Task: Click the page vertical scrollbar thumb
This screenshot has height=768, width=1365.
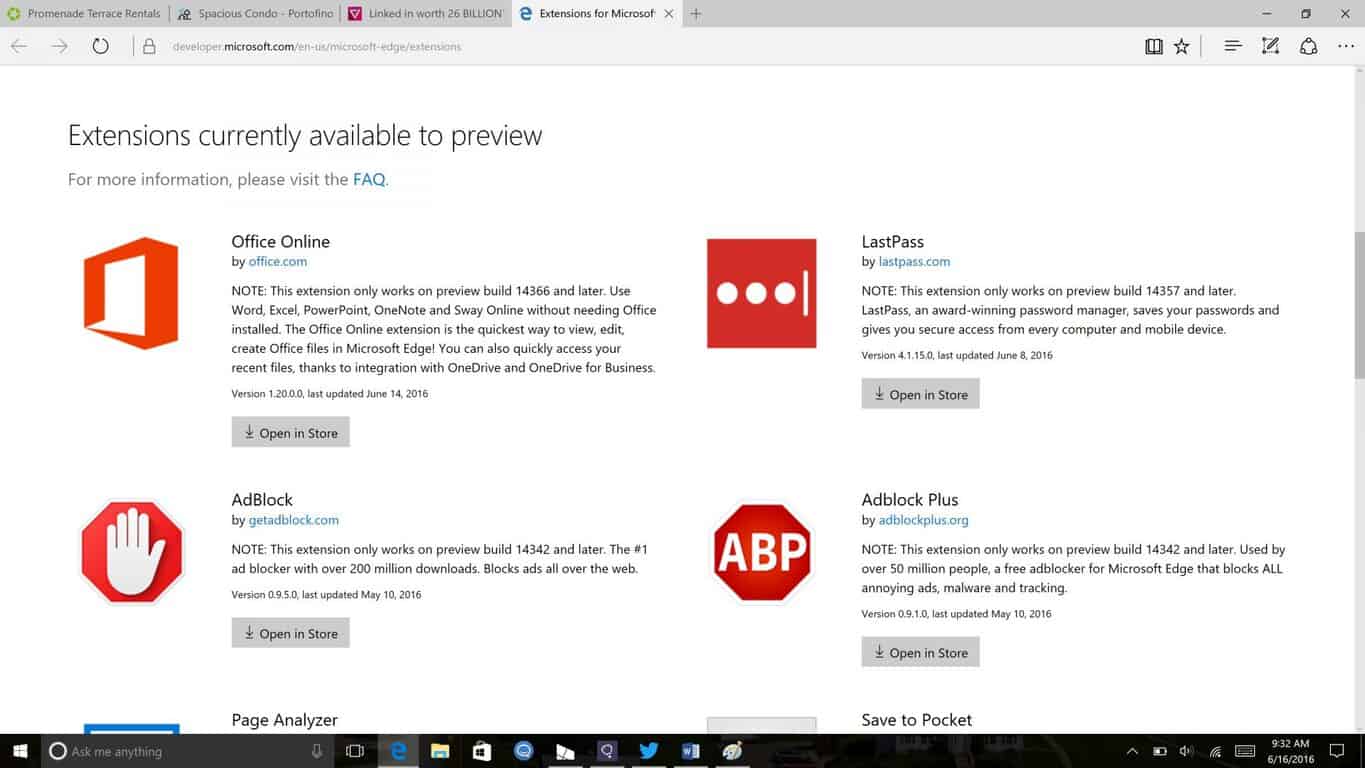Action: pyautogui.click(x=1359, y=305)
